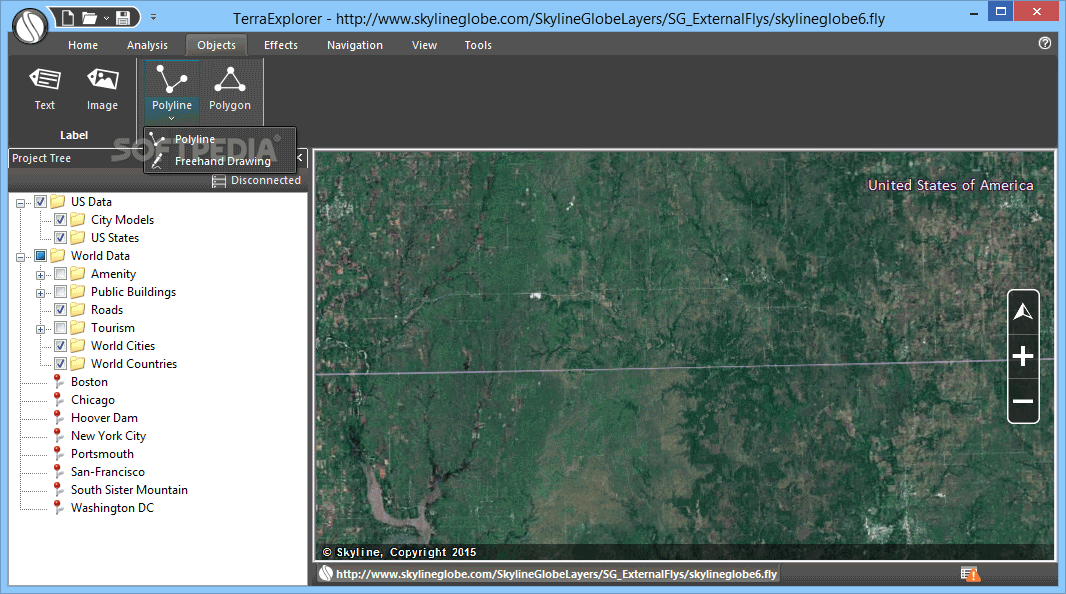Click the Hoover Dam location pin icon
The width and height of the screenshot is (1066, 594).
58,418
